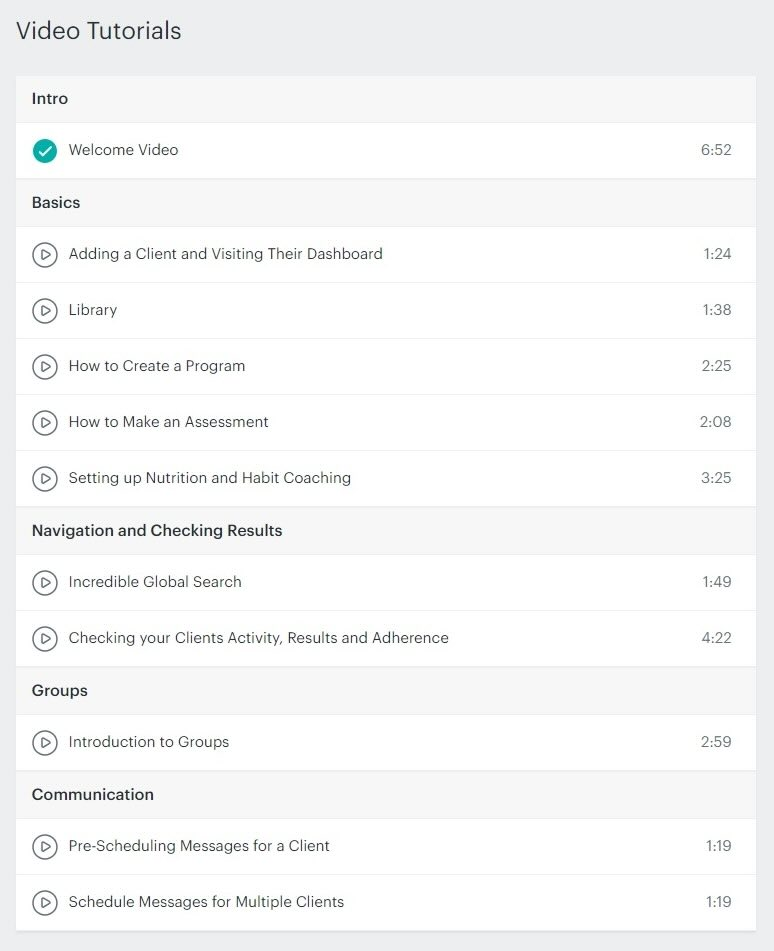
Task: Play icon for Pre-Scheduling Messages for a Client
Action: pyautogui.click(x=45, y=847)
